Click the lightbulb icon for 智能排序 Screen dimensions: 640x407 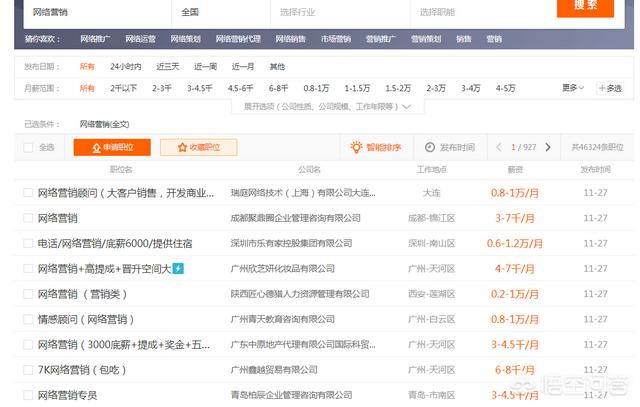point(357,147)
